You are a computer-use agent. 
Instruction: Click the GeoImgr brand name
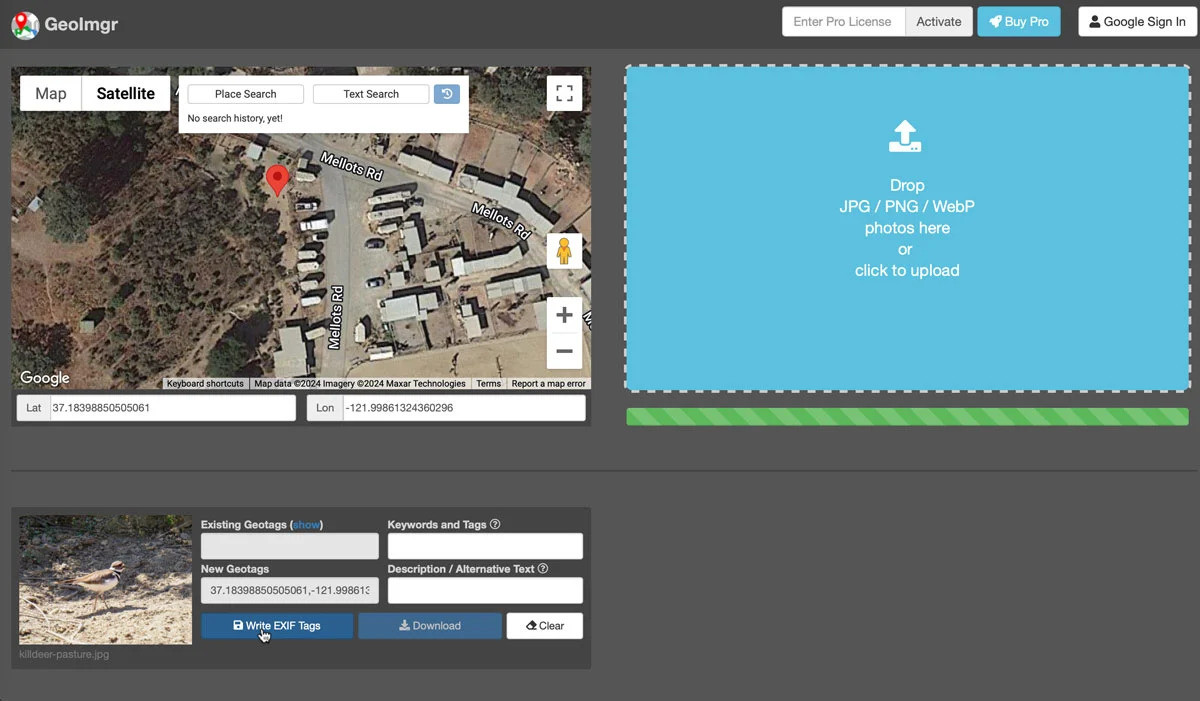(x=81, y=24)
